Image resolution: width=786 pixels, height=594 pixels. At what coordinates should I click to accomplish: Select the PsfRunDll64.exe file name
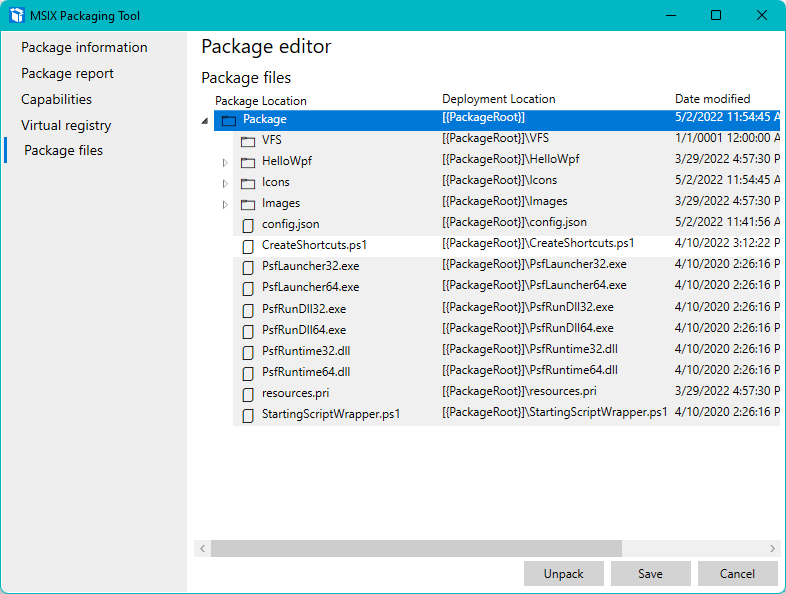point(304,330)
